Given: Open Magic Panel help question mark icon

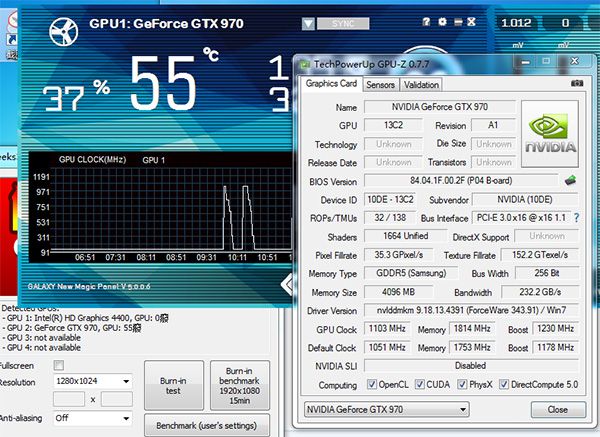Looking at the screenshot, I should [x=426, y=22].
